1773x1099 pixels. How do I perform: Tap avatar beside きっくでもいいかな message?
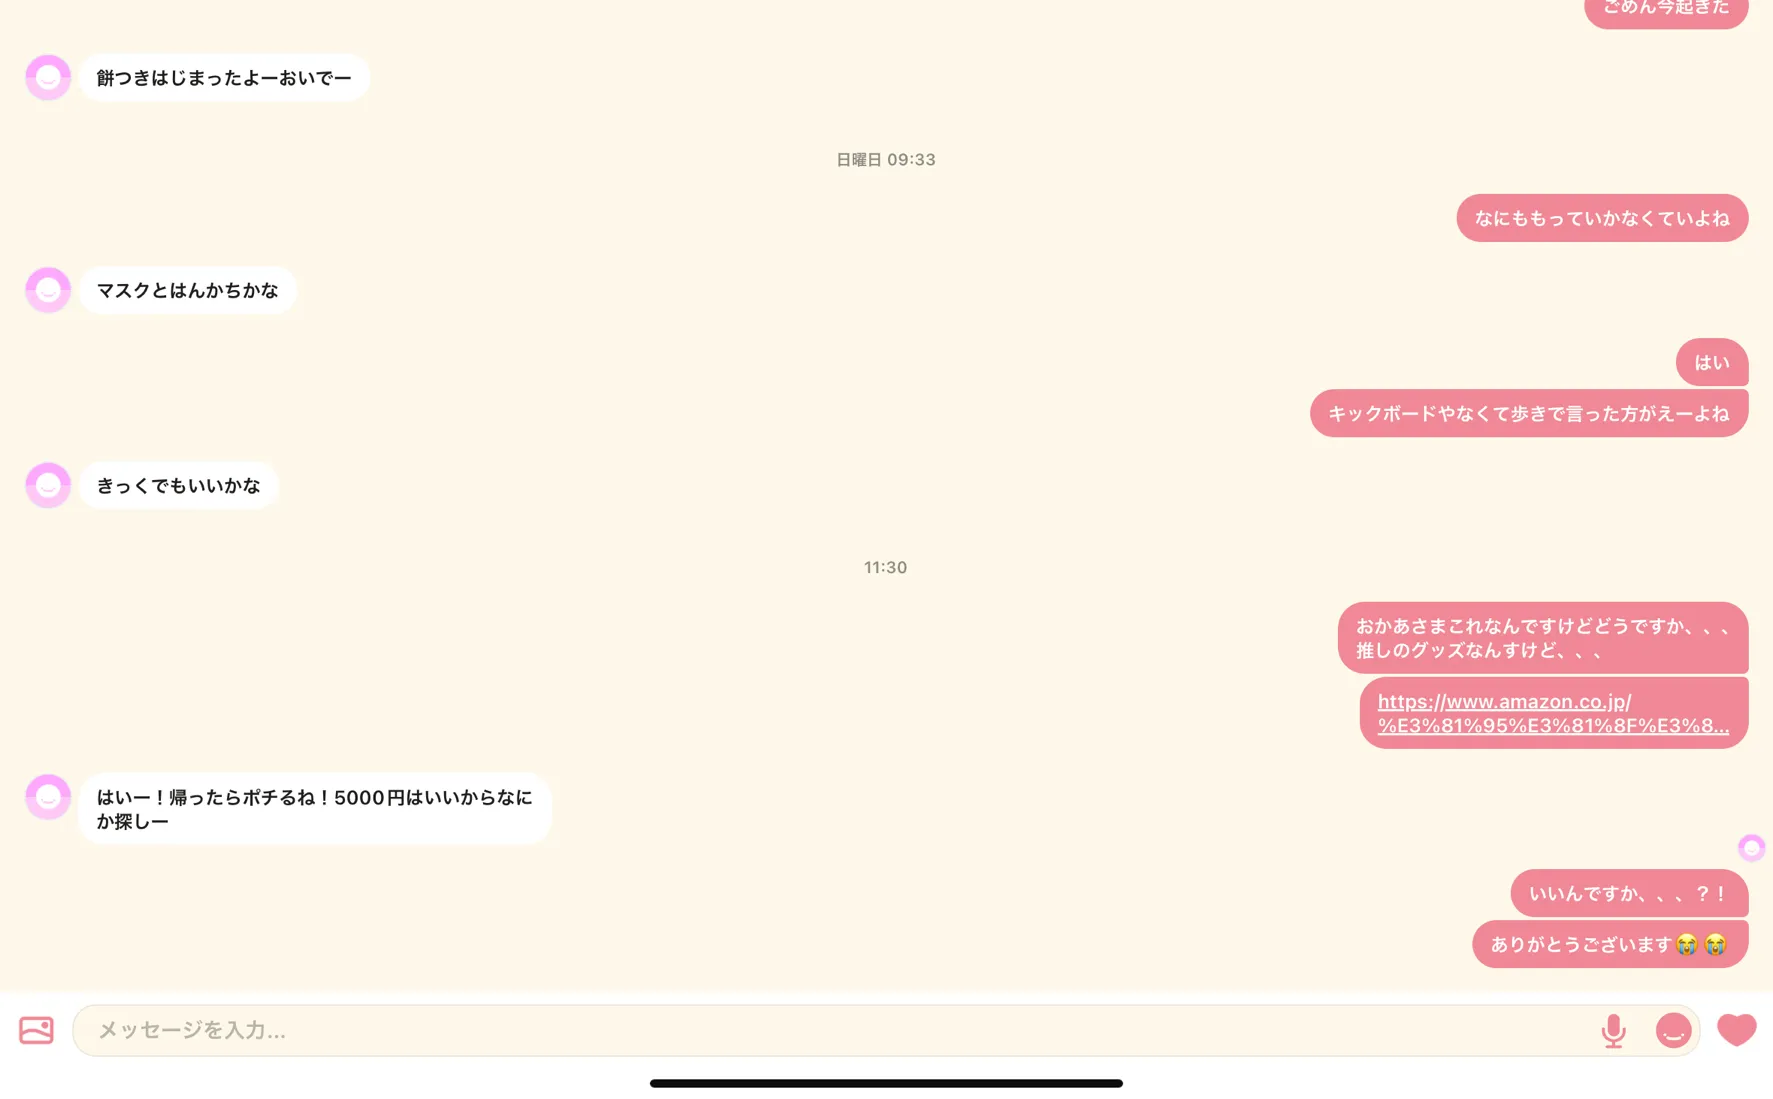(48, 485)
